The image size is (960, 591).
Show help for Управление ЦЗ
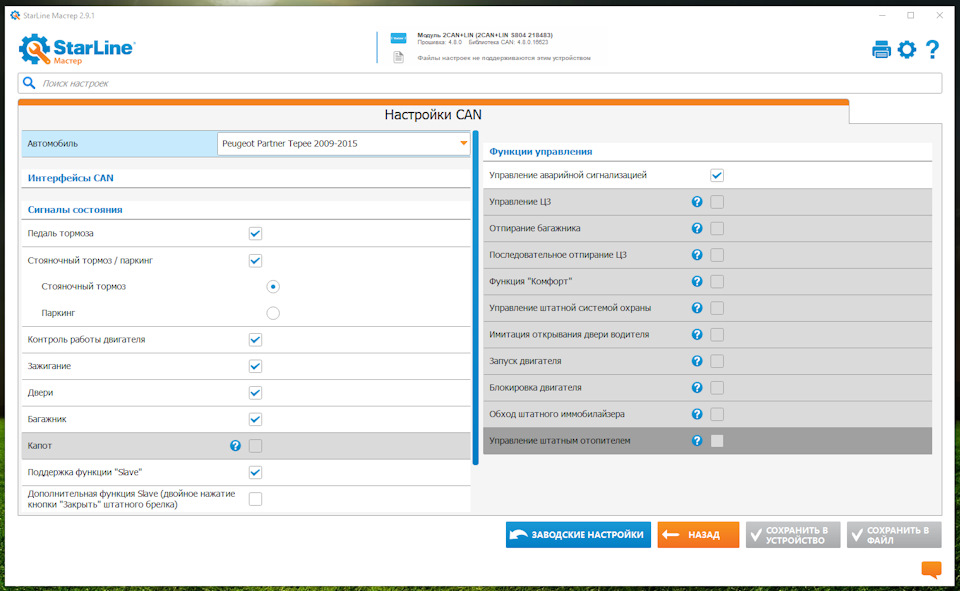pos(697,201)
